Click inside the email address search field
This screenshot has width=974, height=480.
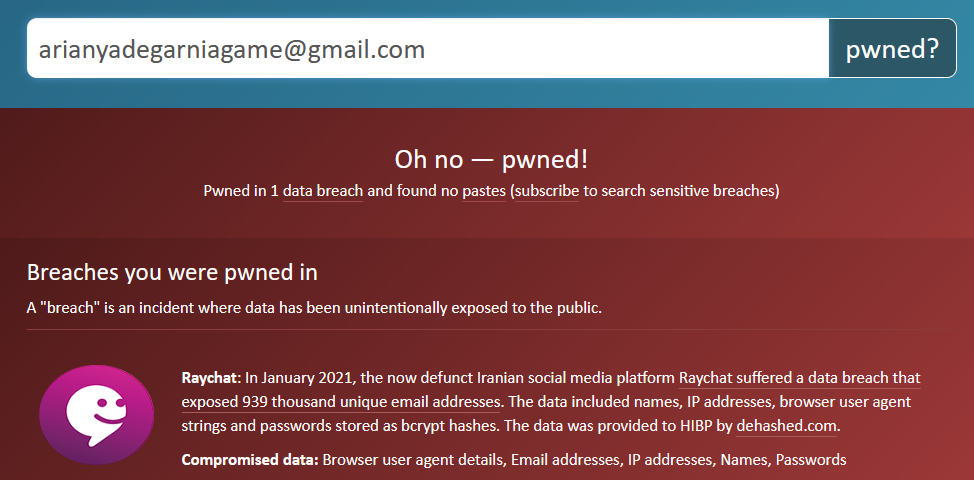pos(427,48)
